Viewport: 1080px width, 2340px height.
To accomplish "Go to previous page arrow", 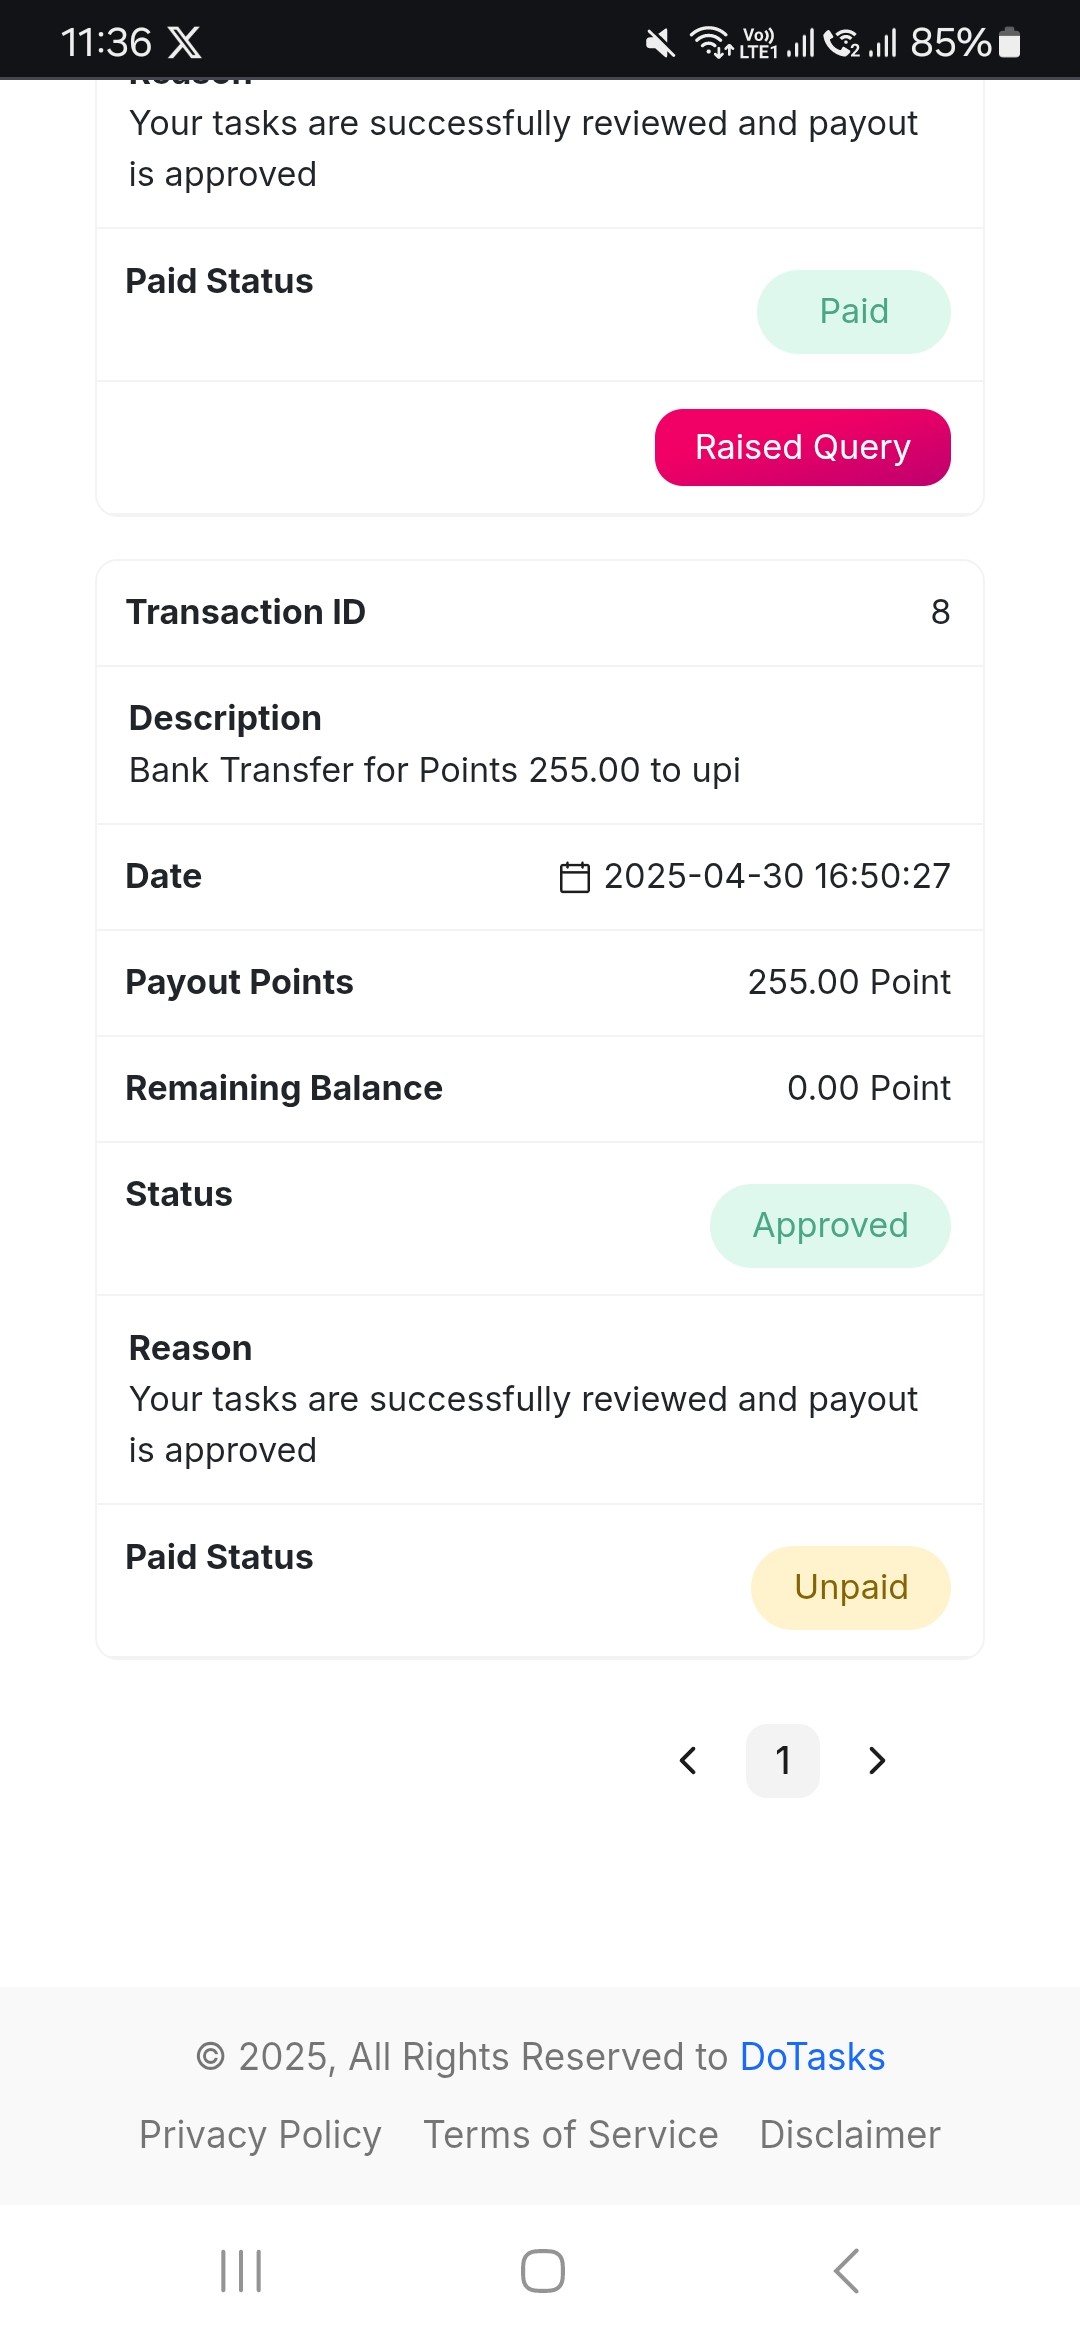I will (688, 1760).
